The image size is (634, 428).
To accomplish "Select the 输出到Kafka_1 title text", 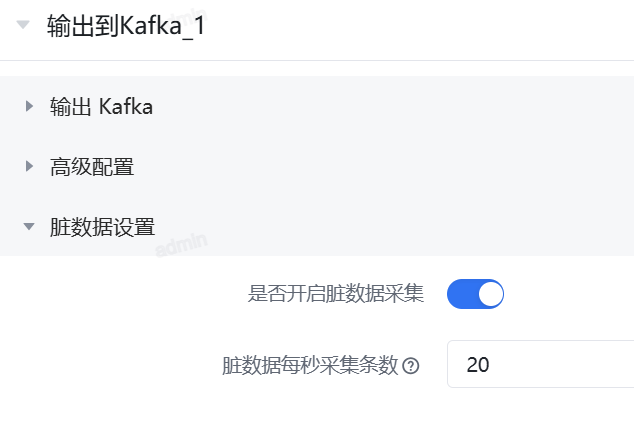I will (x=126, y=27).
